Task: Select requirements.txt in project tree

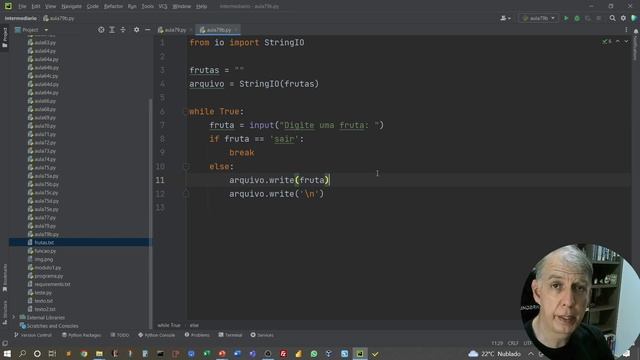Action: pos(52,284)
